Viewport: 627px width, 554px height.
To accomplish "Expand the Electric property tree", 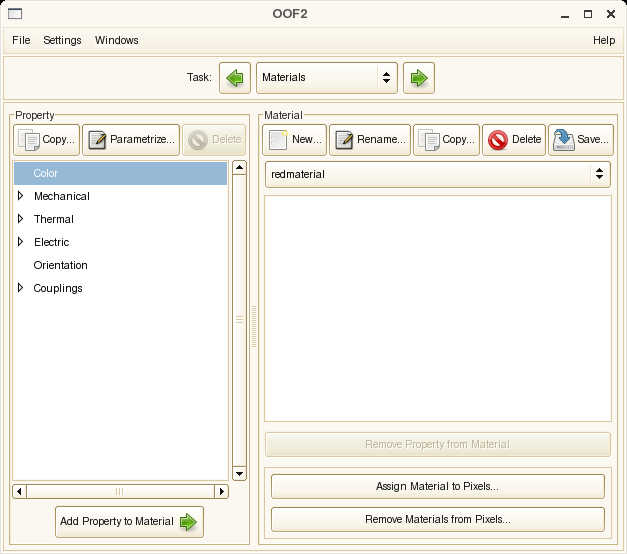I will click(x=20, y=242).
